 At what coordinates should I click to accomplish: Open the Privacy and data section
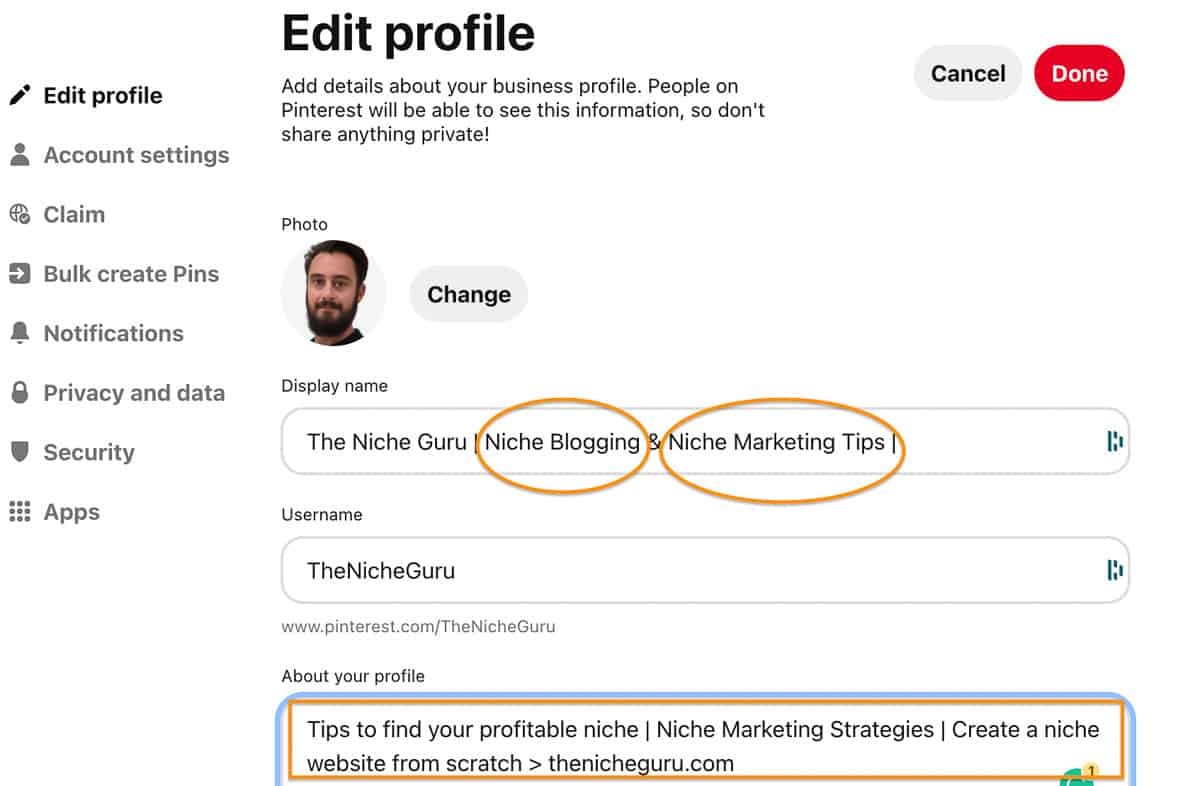pos(133,392)
